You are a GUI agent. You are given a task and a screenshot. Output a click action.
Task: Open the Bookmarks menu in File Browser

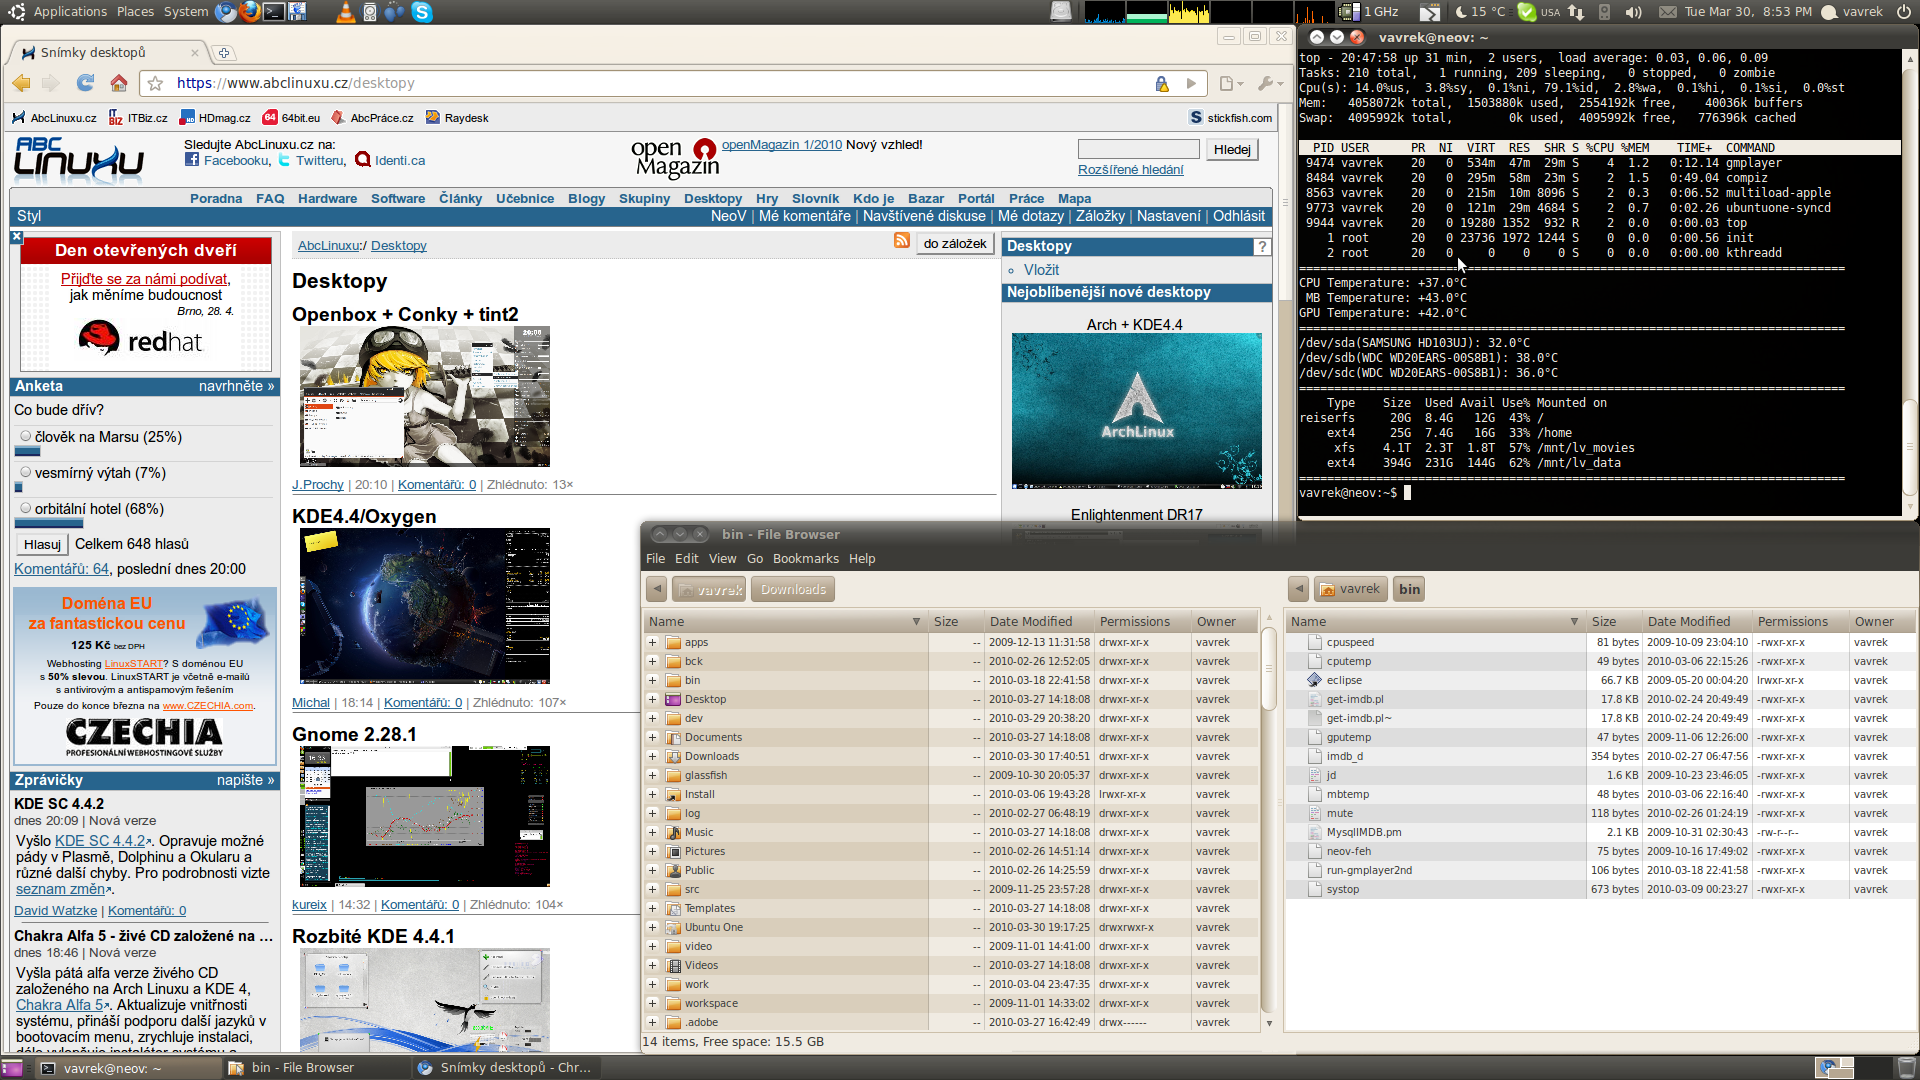pos(805,559)
